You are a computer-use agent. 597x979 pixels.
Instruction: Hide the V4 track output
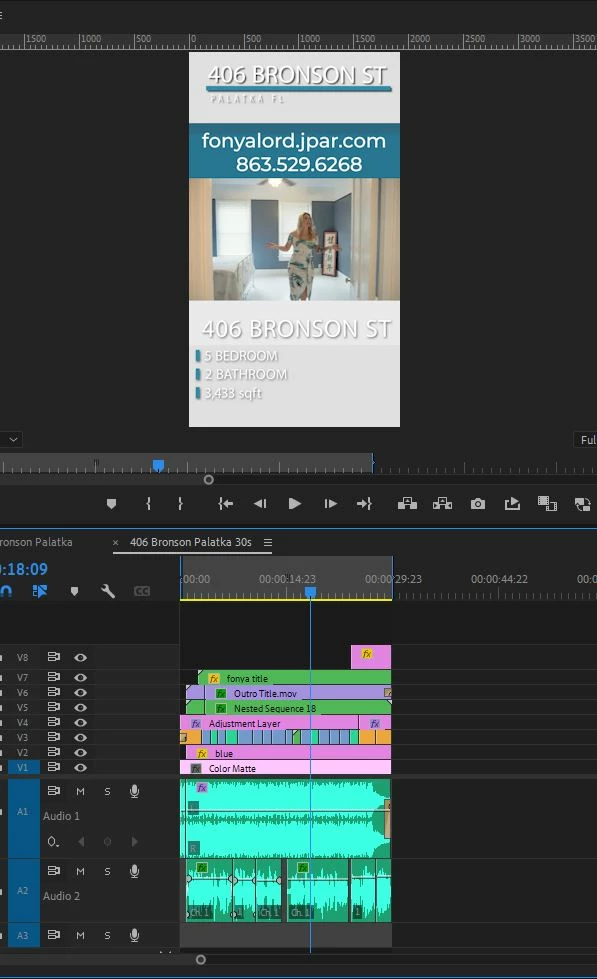[x=81, y=722]
